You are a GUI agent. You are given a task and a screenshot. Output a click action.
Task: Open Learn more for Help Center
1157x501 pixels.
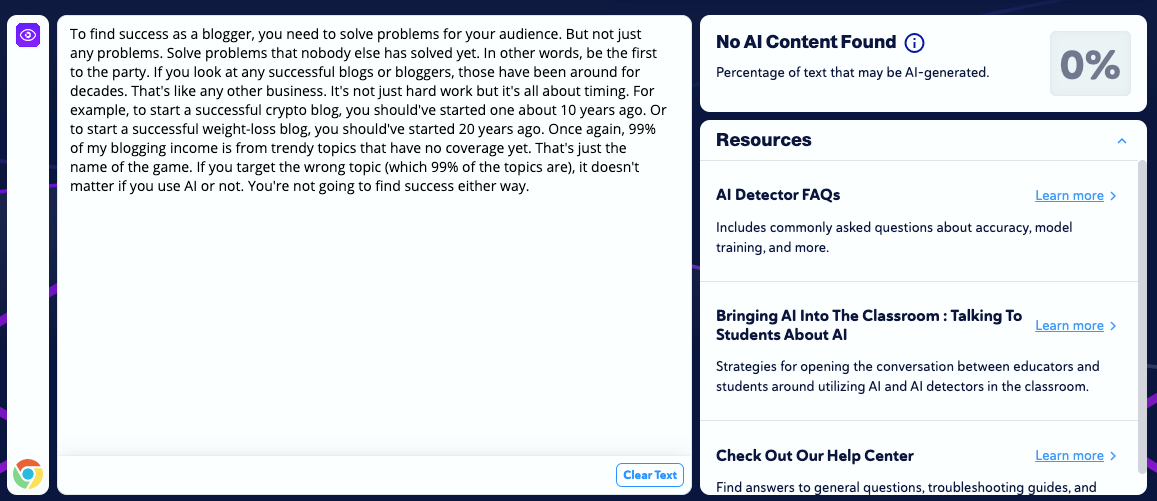coord(1069,455)
